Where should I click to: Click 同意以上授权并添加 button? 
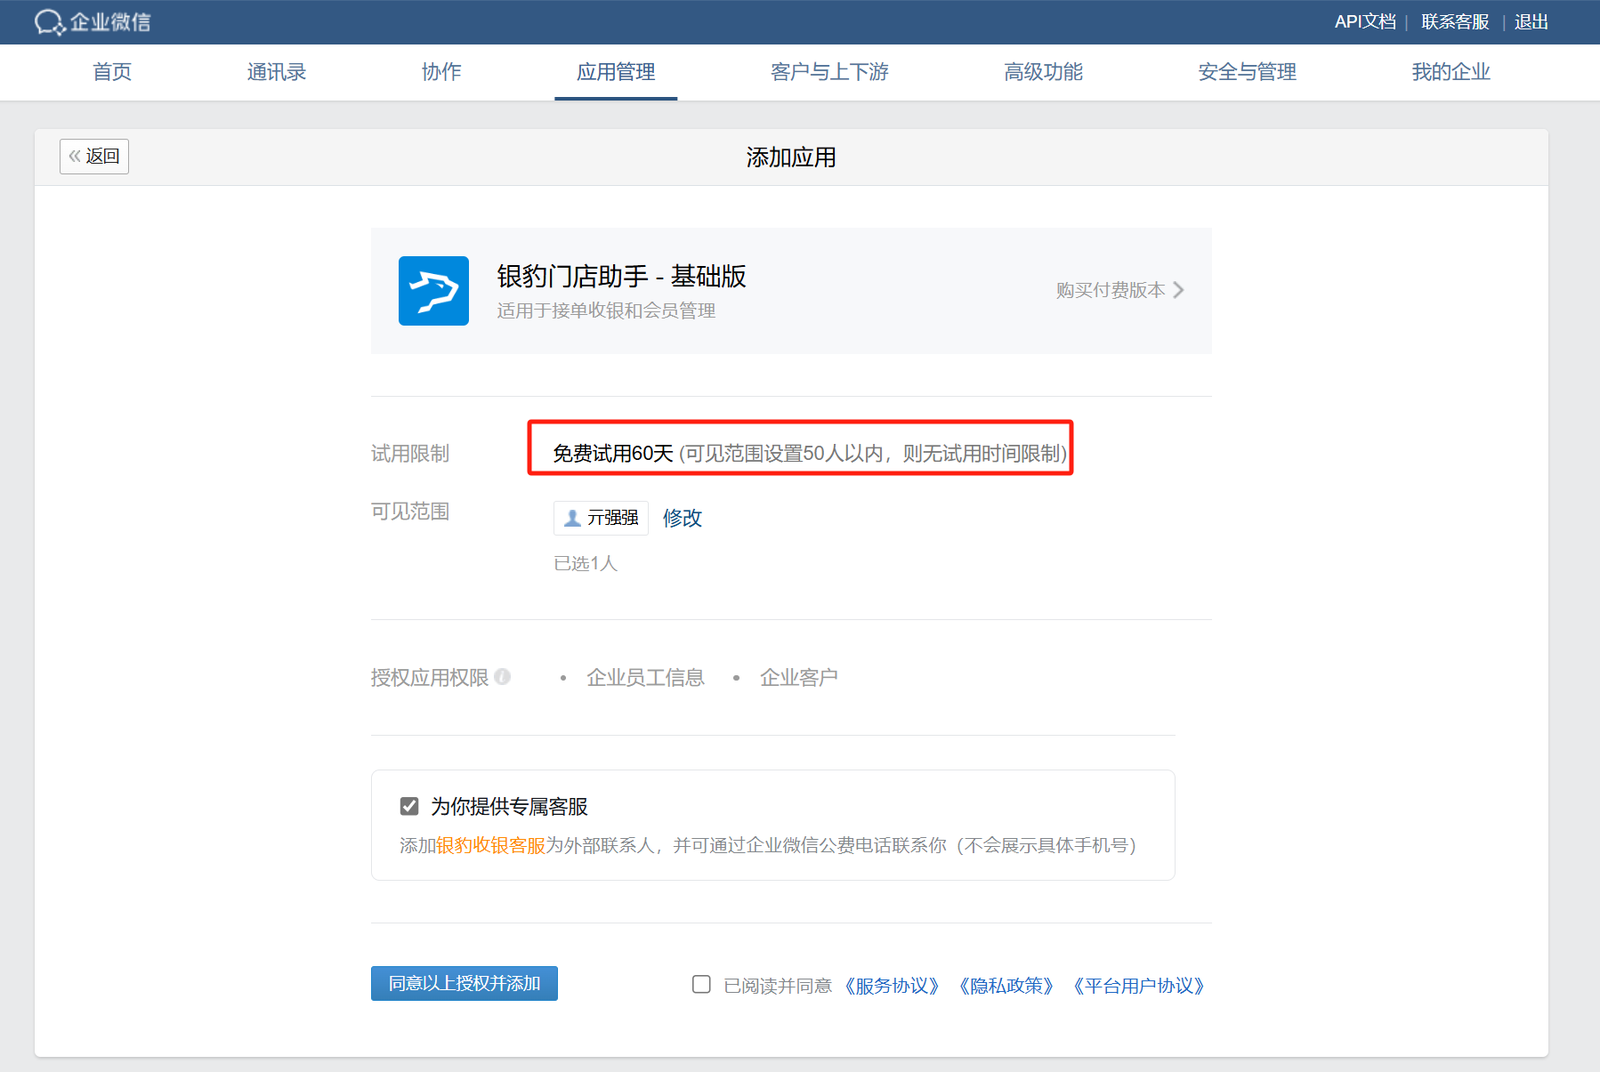click(464, 983)
